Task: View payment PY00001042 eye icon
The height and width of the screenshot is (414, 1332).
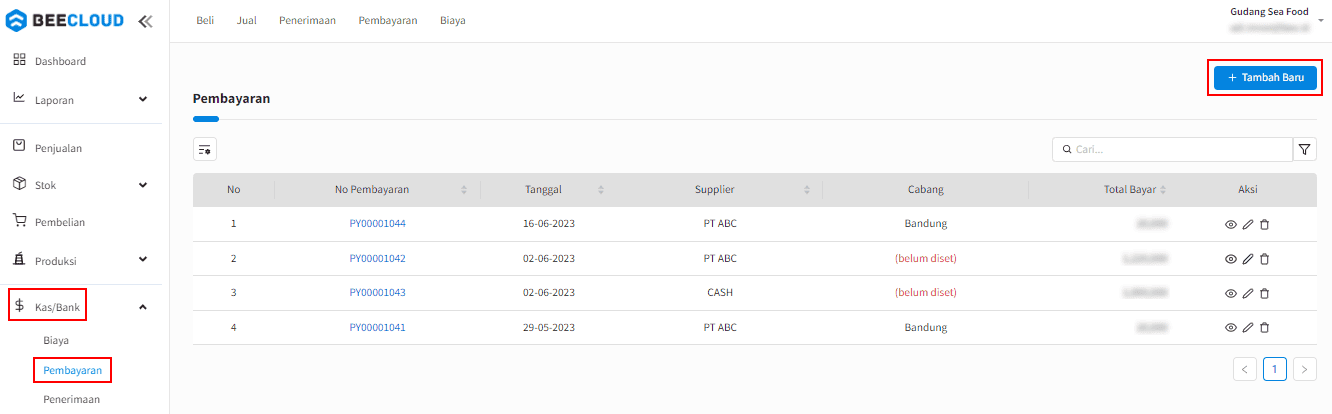Action: point(1231,259)
